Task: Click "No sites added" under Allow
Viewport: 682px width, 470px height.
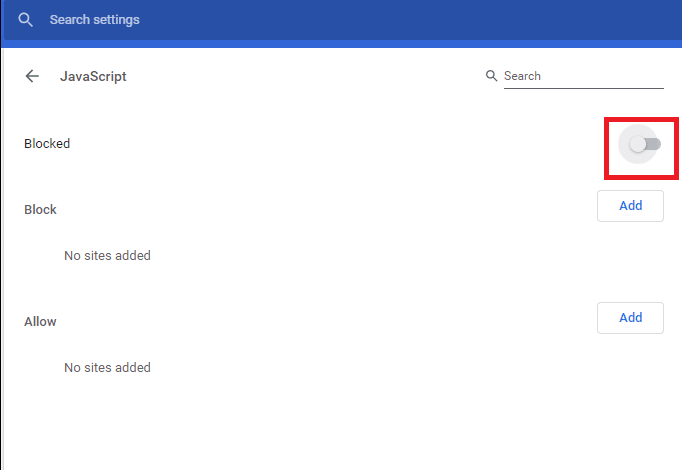Action: 107,368
